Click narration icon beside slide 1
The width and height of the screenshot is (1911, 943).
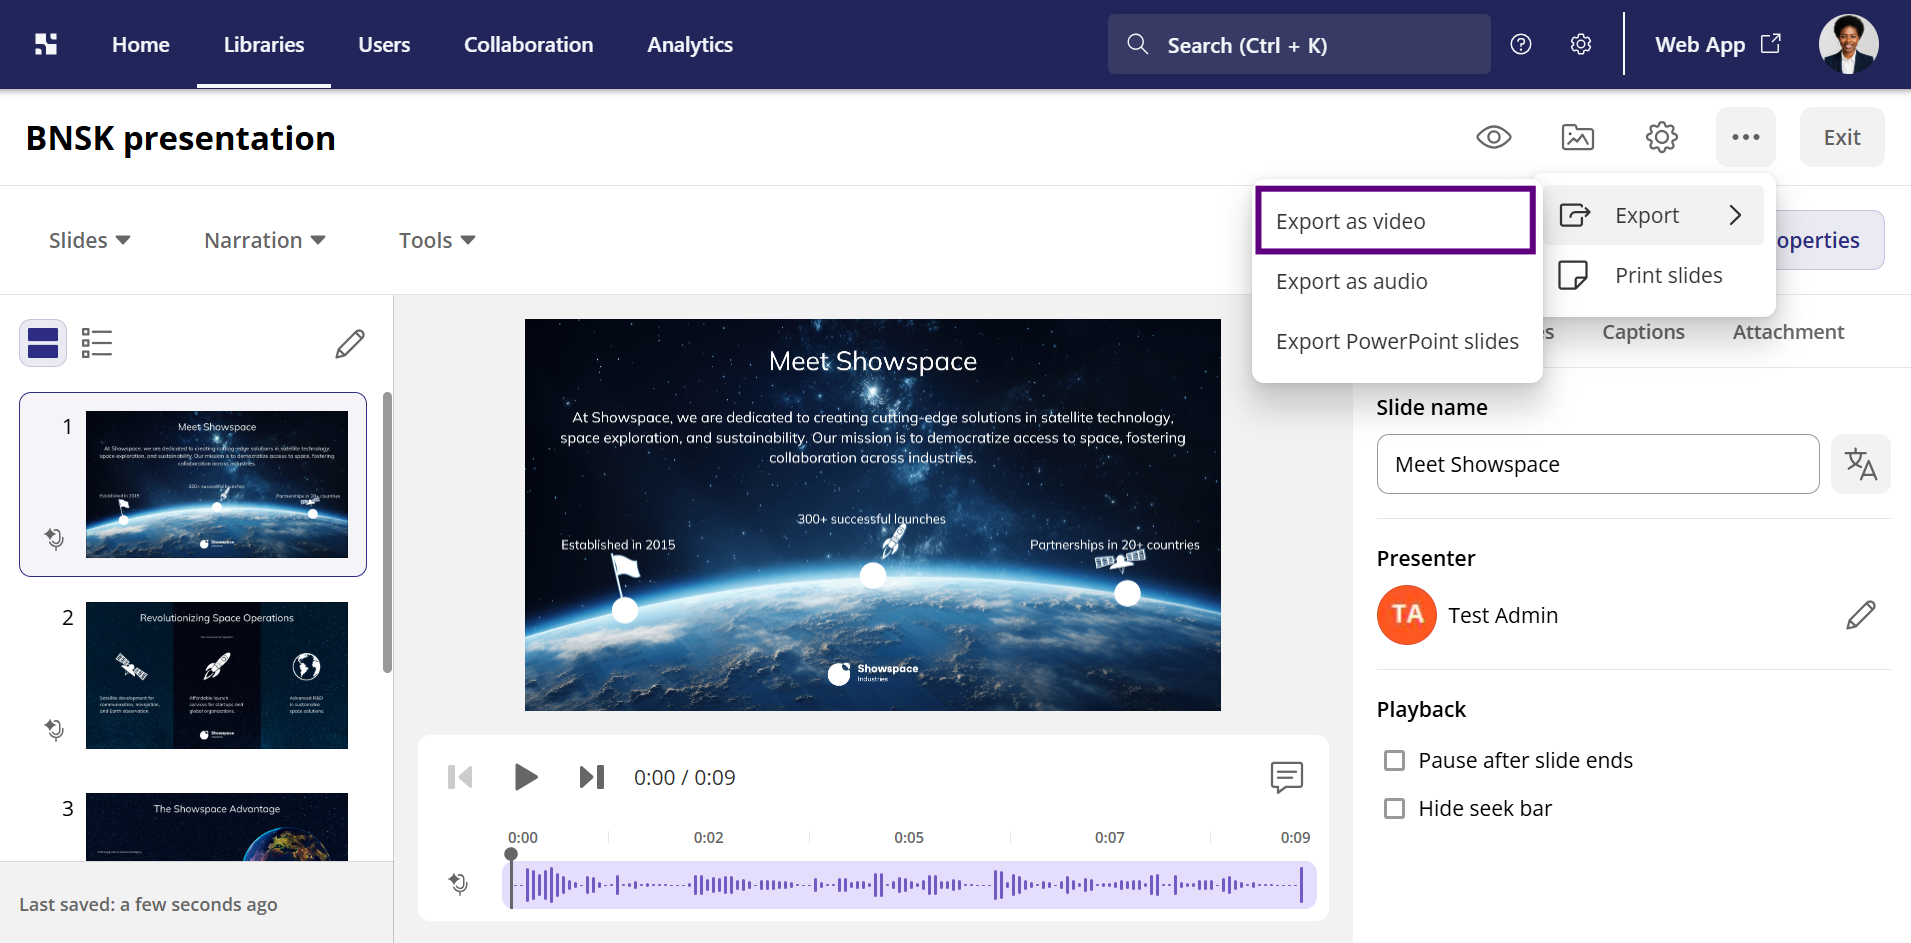(54, 538)
